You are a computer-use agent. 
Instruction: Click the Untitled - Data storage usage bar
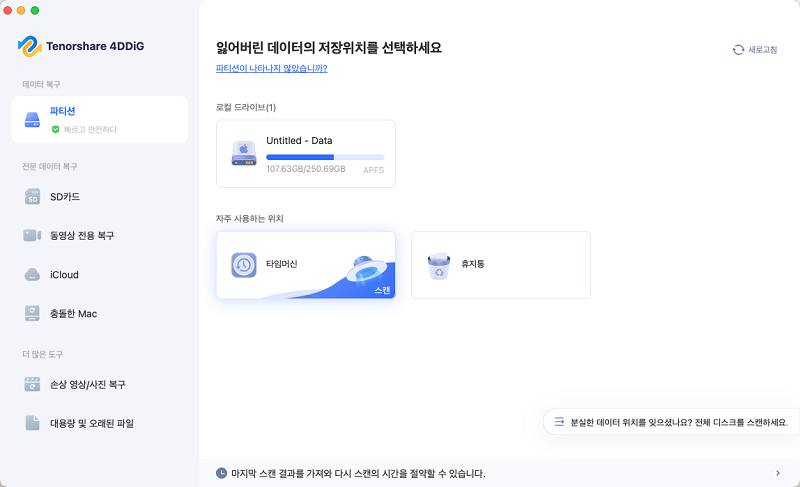click(x=325, y=157)
